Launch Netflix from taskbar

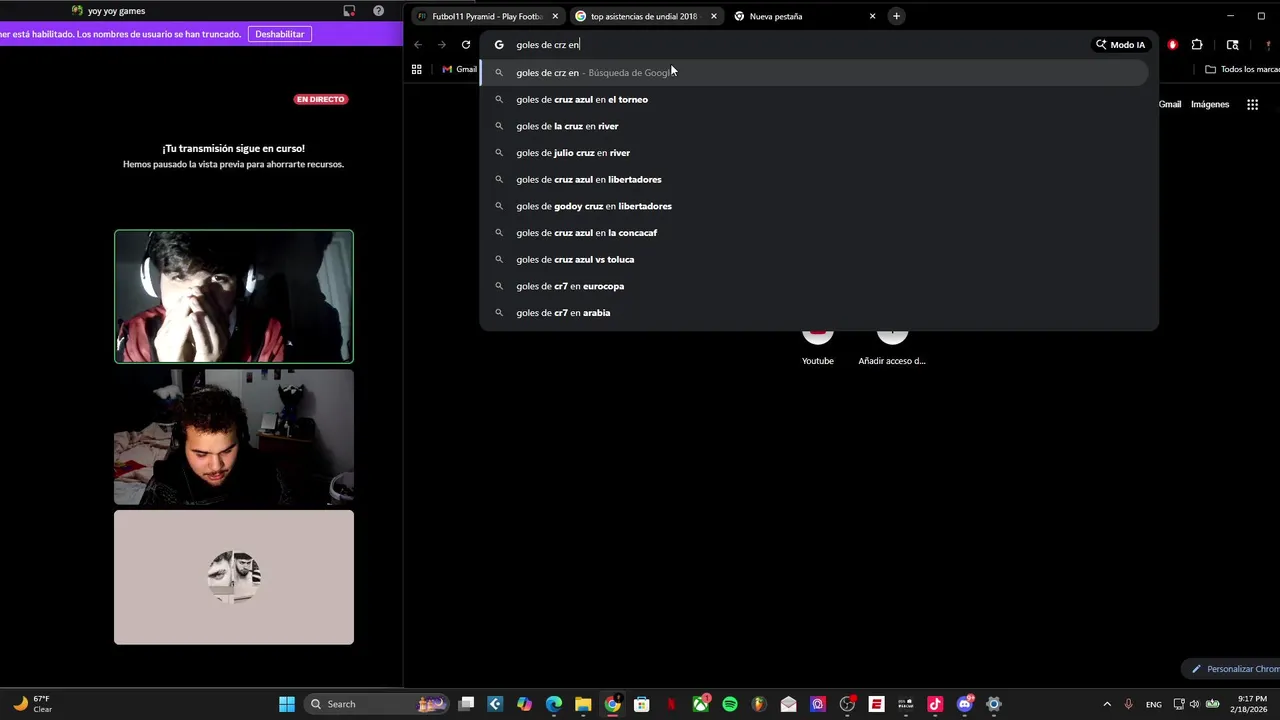pyautogui.click(x=671, y=704)
